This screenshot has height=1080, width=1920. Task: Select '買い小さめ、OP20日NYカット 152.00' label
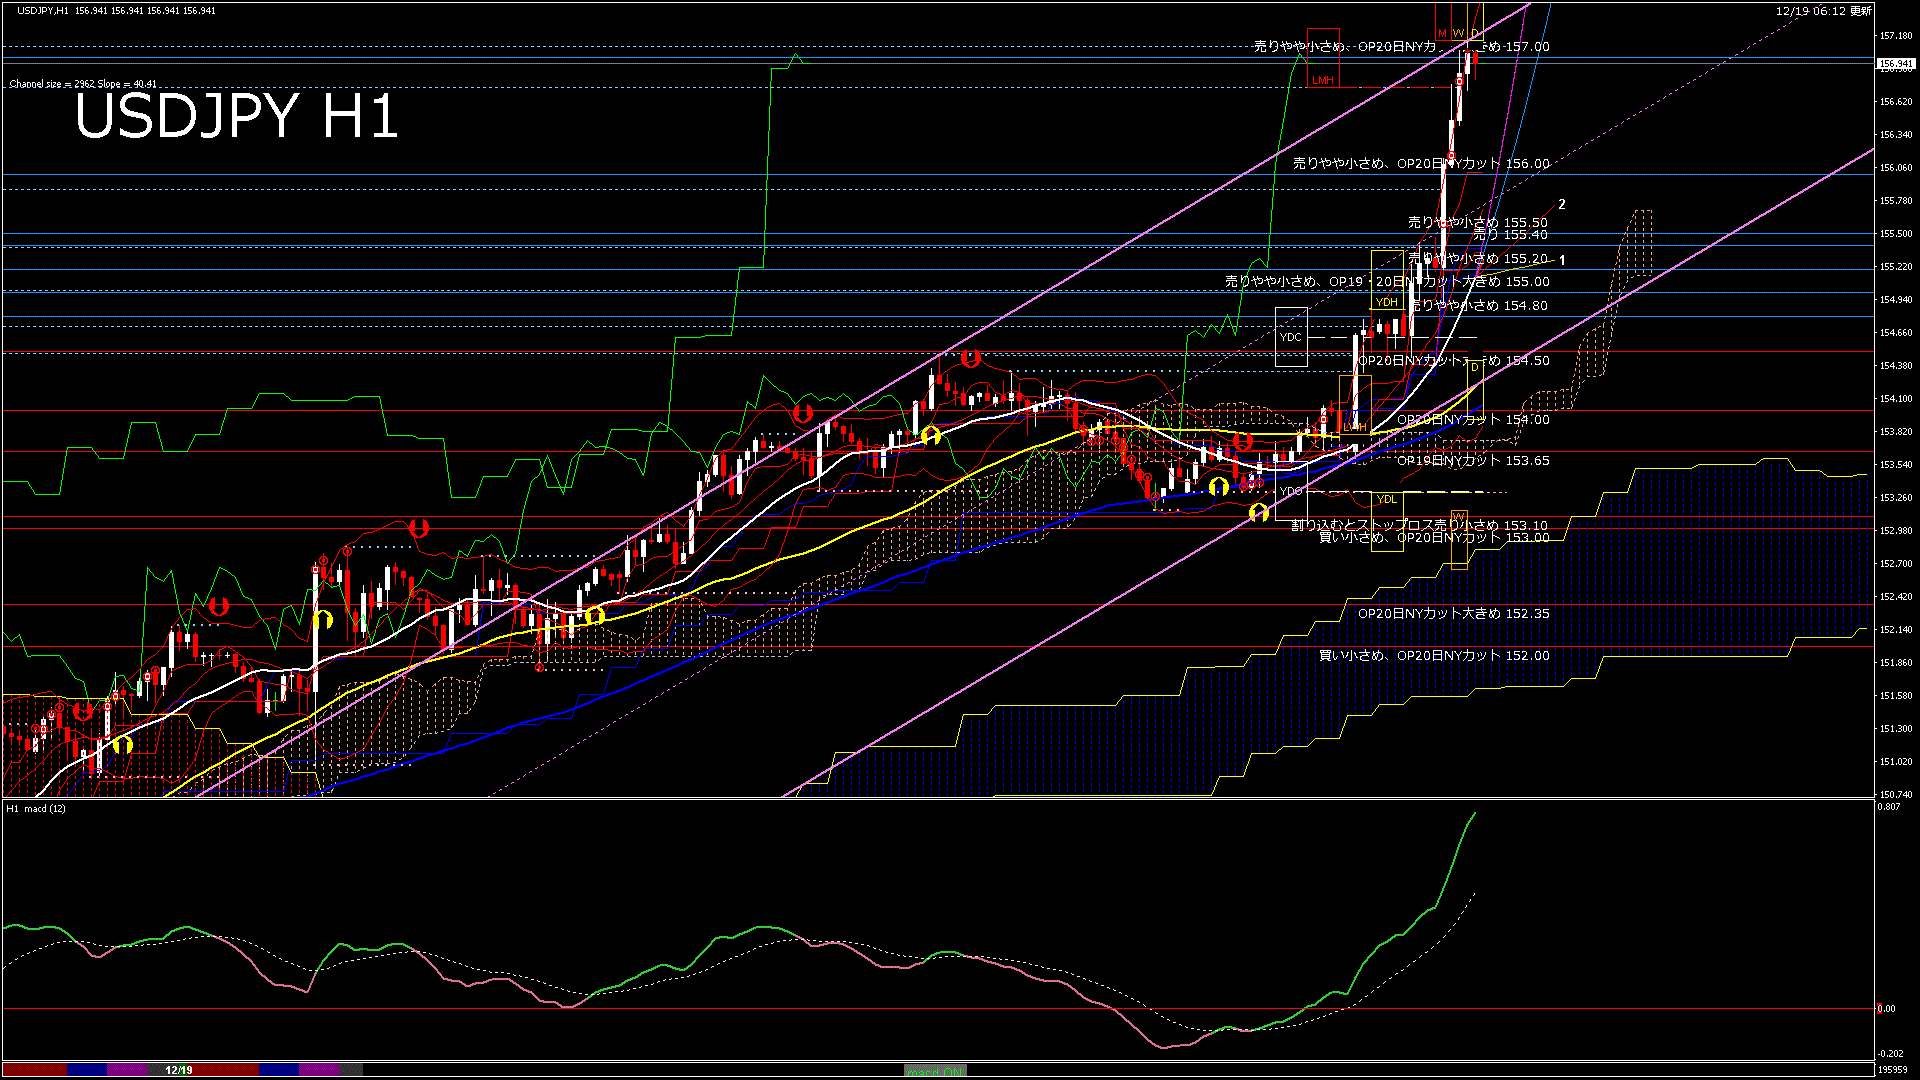[x=1433, y=656]
